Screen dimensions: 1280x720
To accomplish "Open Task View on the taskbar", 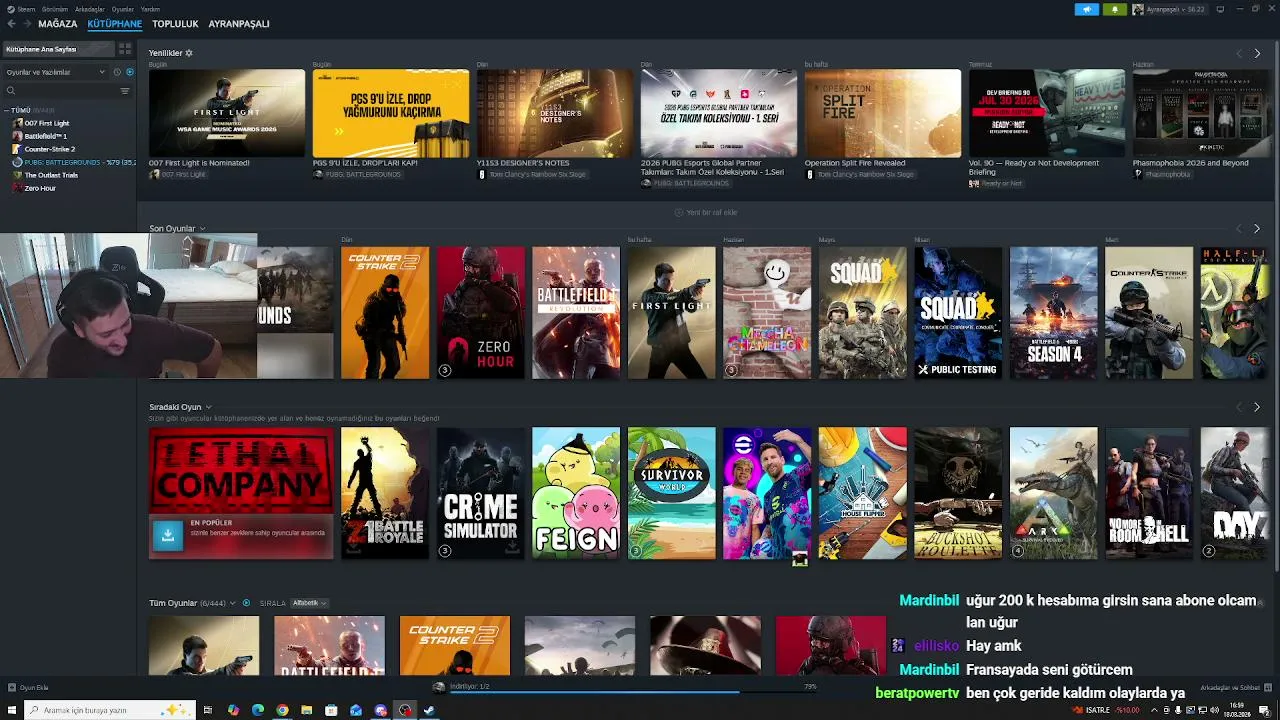I will point(208,710).
